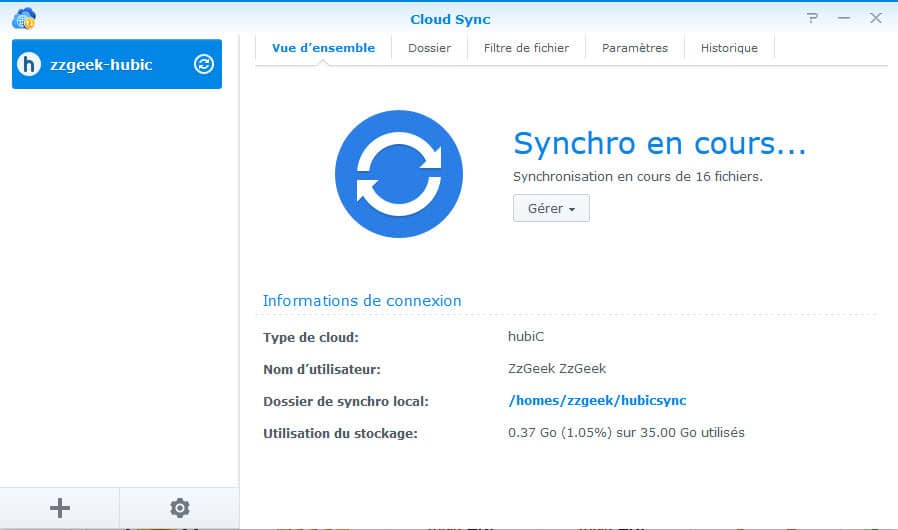Open the Dossier tab
The height and width of the screenshot is (530, 898).
[430, 48]
